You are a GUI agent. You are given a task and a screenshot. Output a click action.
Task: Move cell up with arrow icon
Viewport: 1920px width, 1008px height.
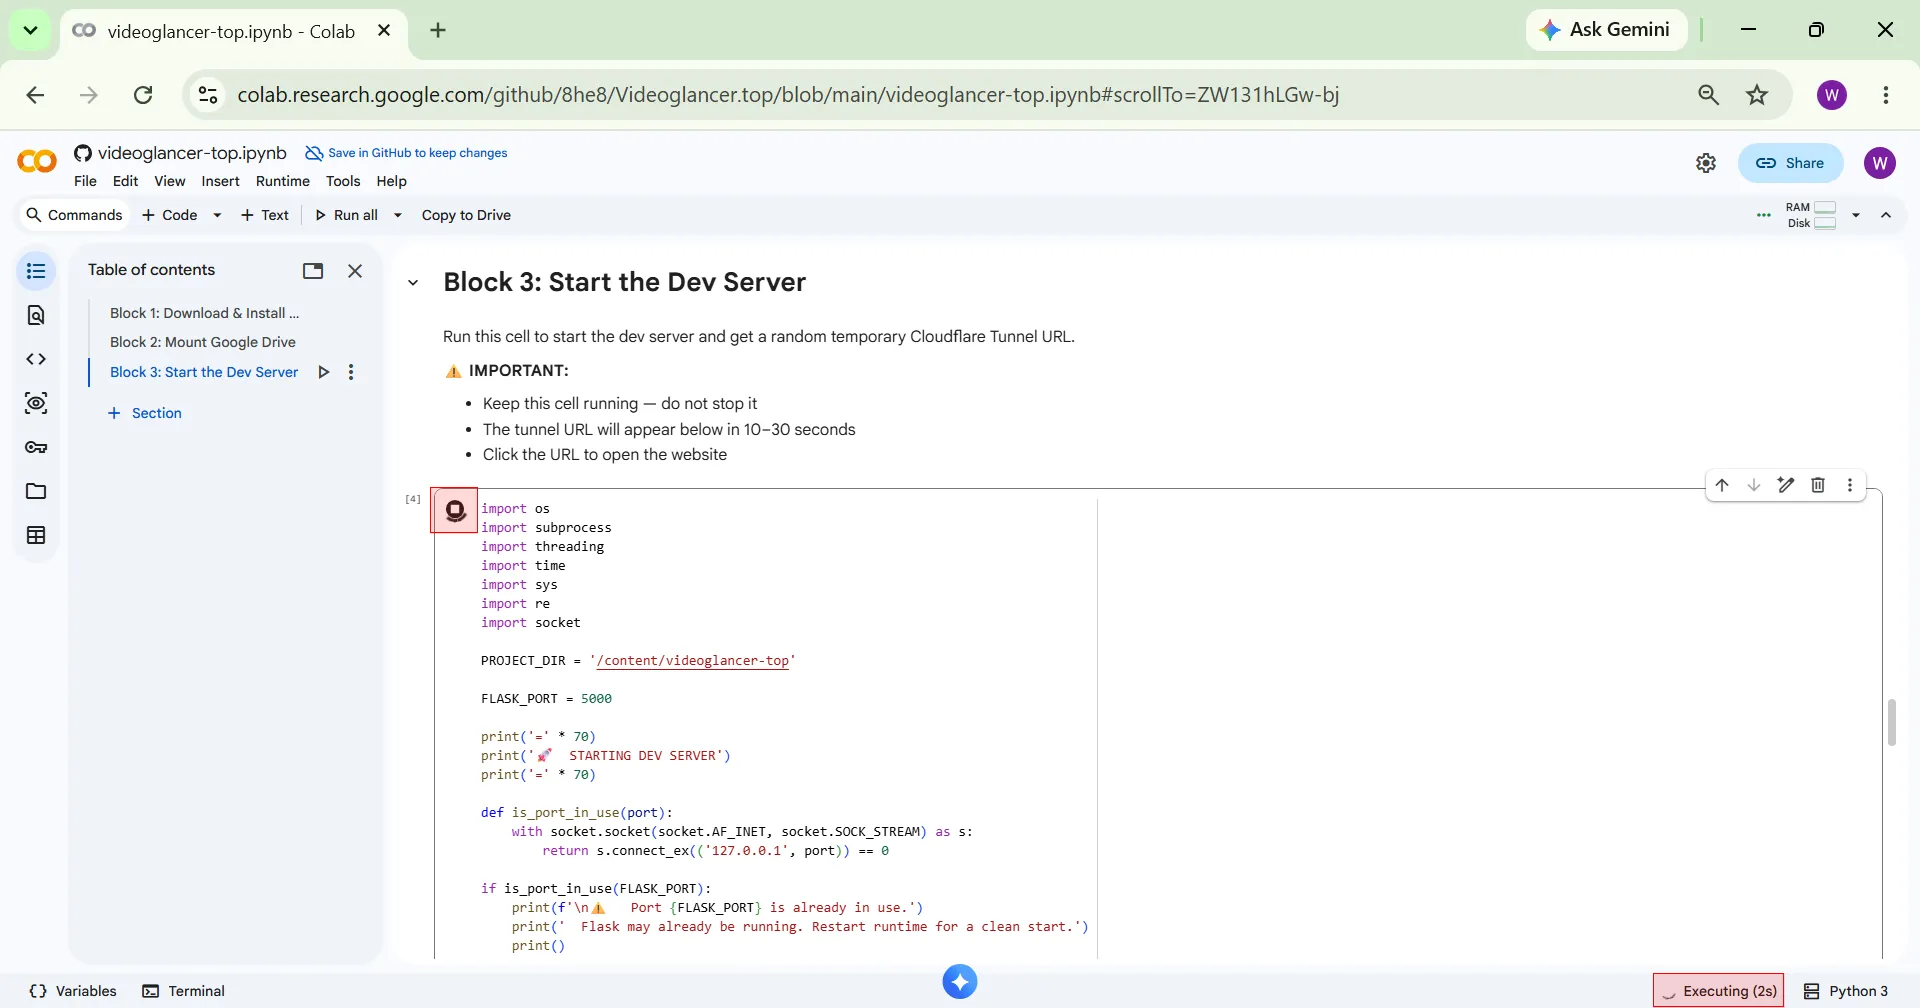coord(1722,485)
